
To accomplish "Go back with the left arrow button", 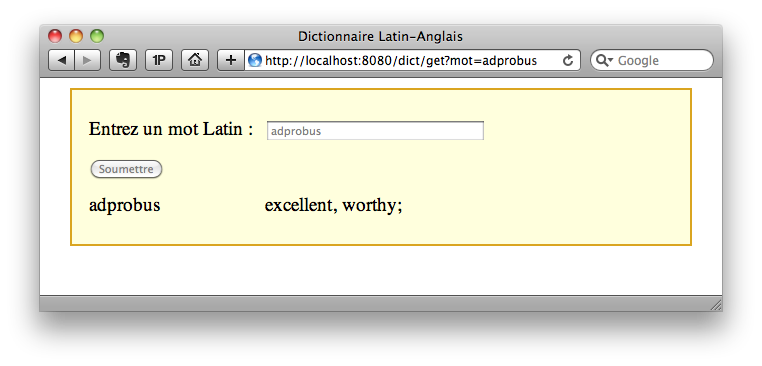I will (x=62, y=60).
